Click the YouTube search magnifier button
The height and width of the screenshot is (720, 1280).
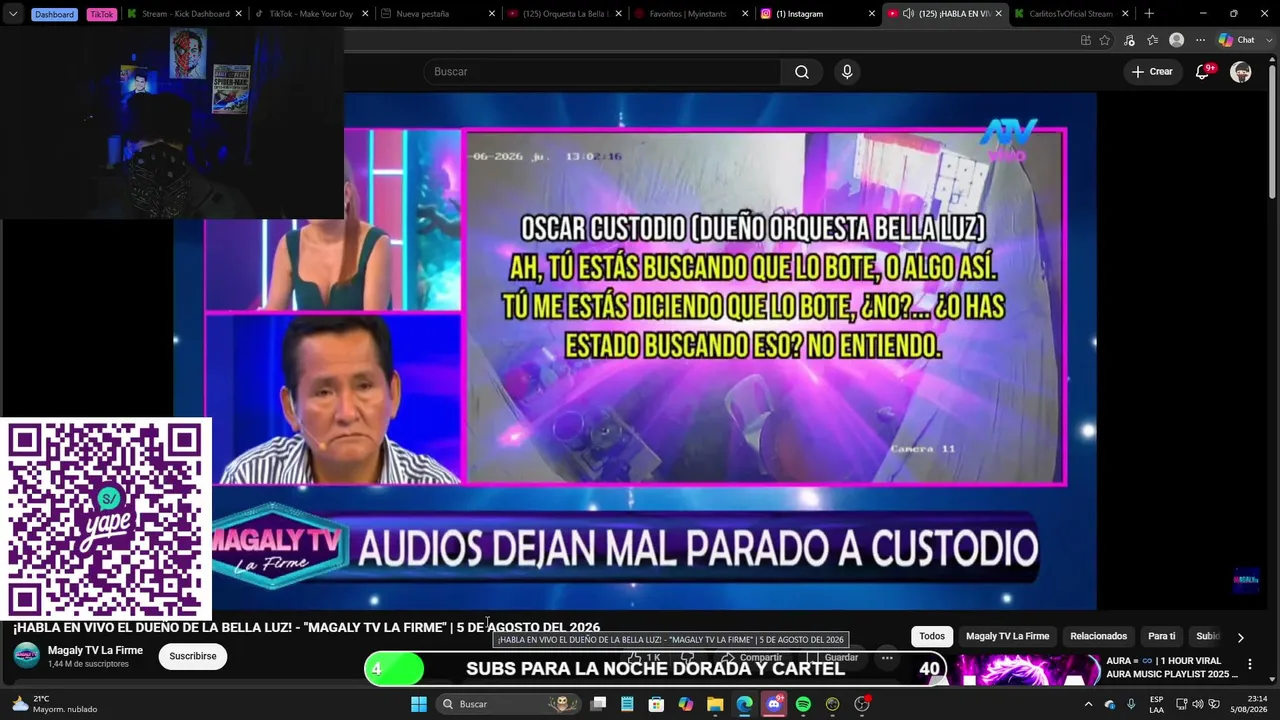[x=802, y=72]
